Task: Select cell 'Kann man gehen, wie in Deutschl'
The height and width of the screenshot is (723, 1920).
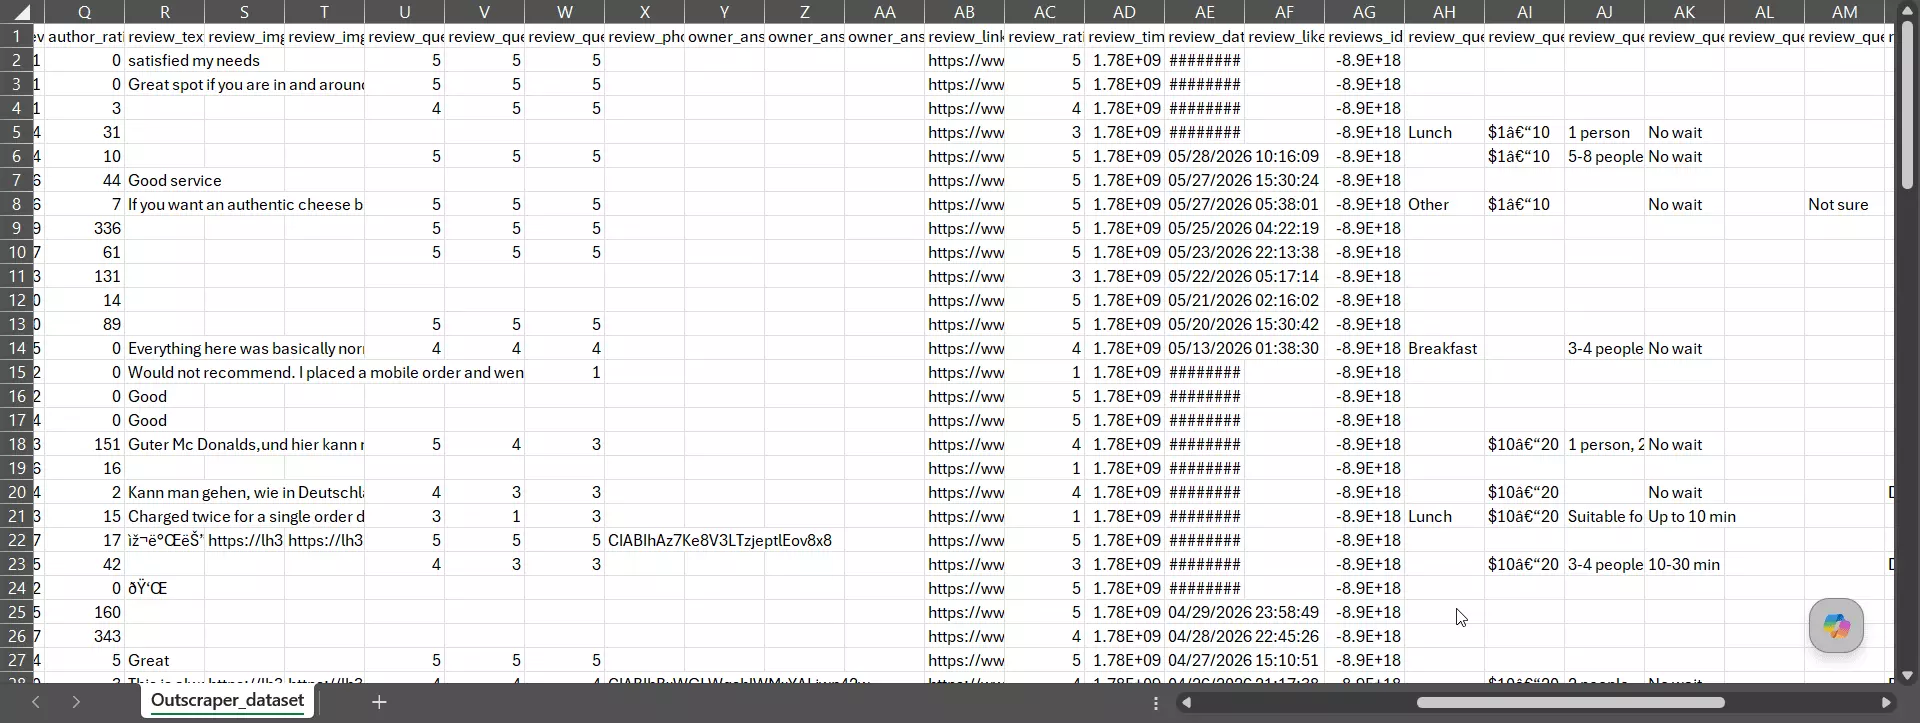Action: (165, 492)
